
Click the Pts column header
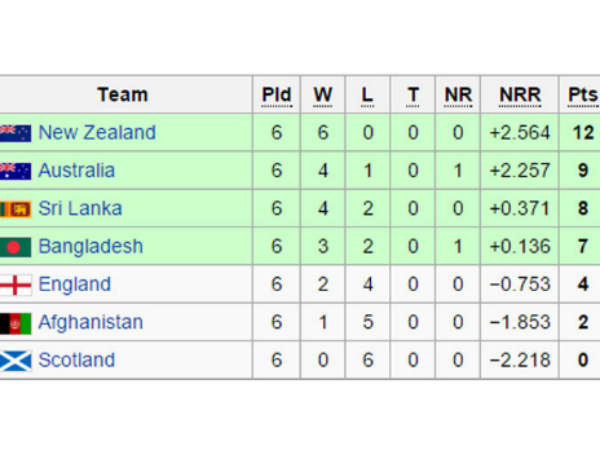(582, 95)
